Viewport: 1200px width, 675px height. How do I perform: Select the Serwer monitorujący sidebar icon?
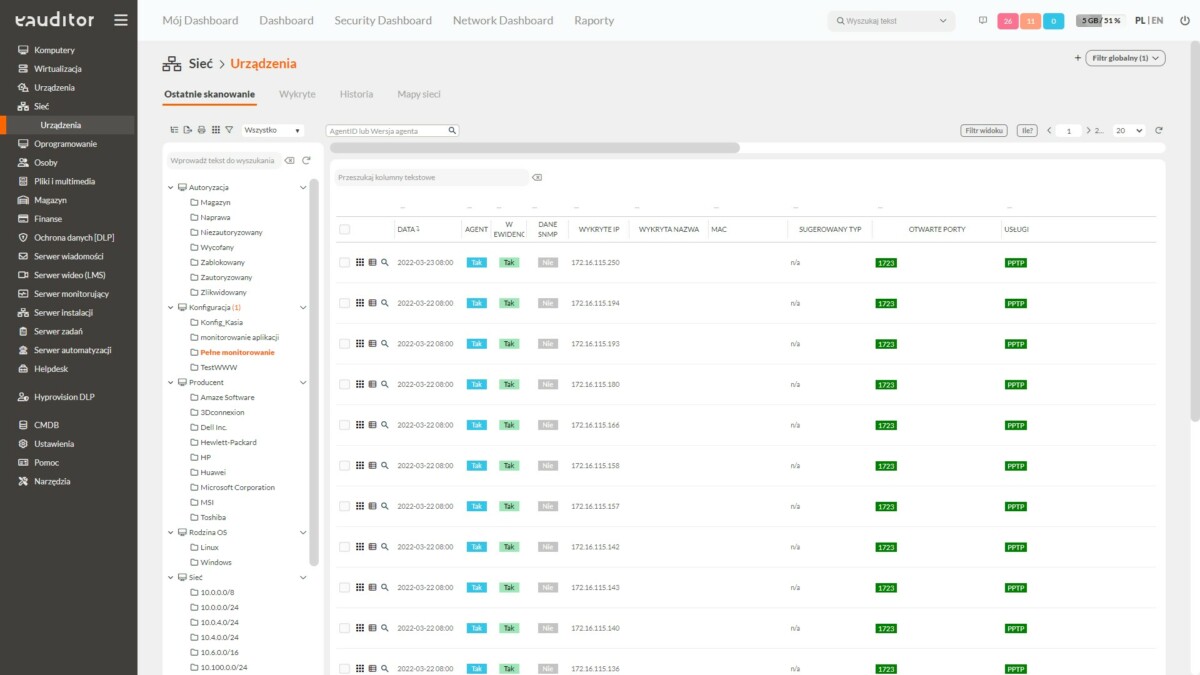tap(22, 294)
